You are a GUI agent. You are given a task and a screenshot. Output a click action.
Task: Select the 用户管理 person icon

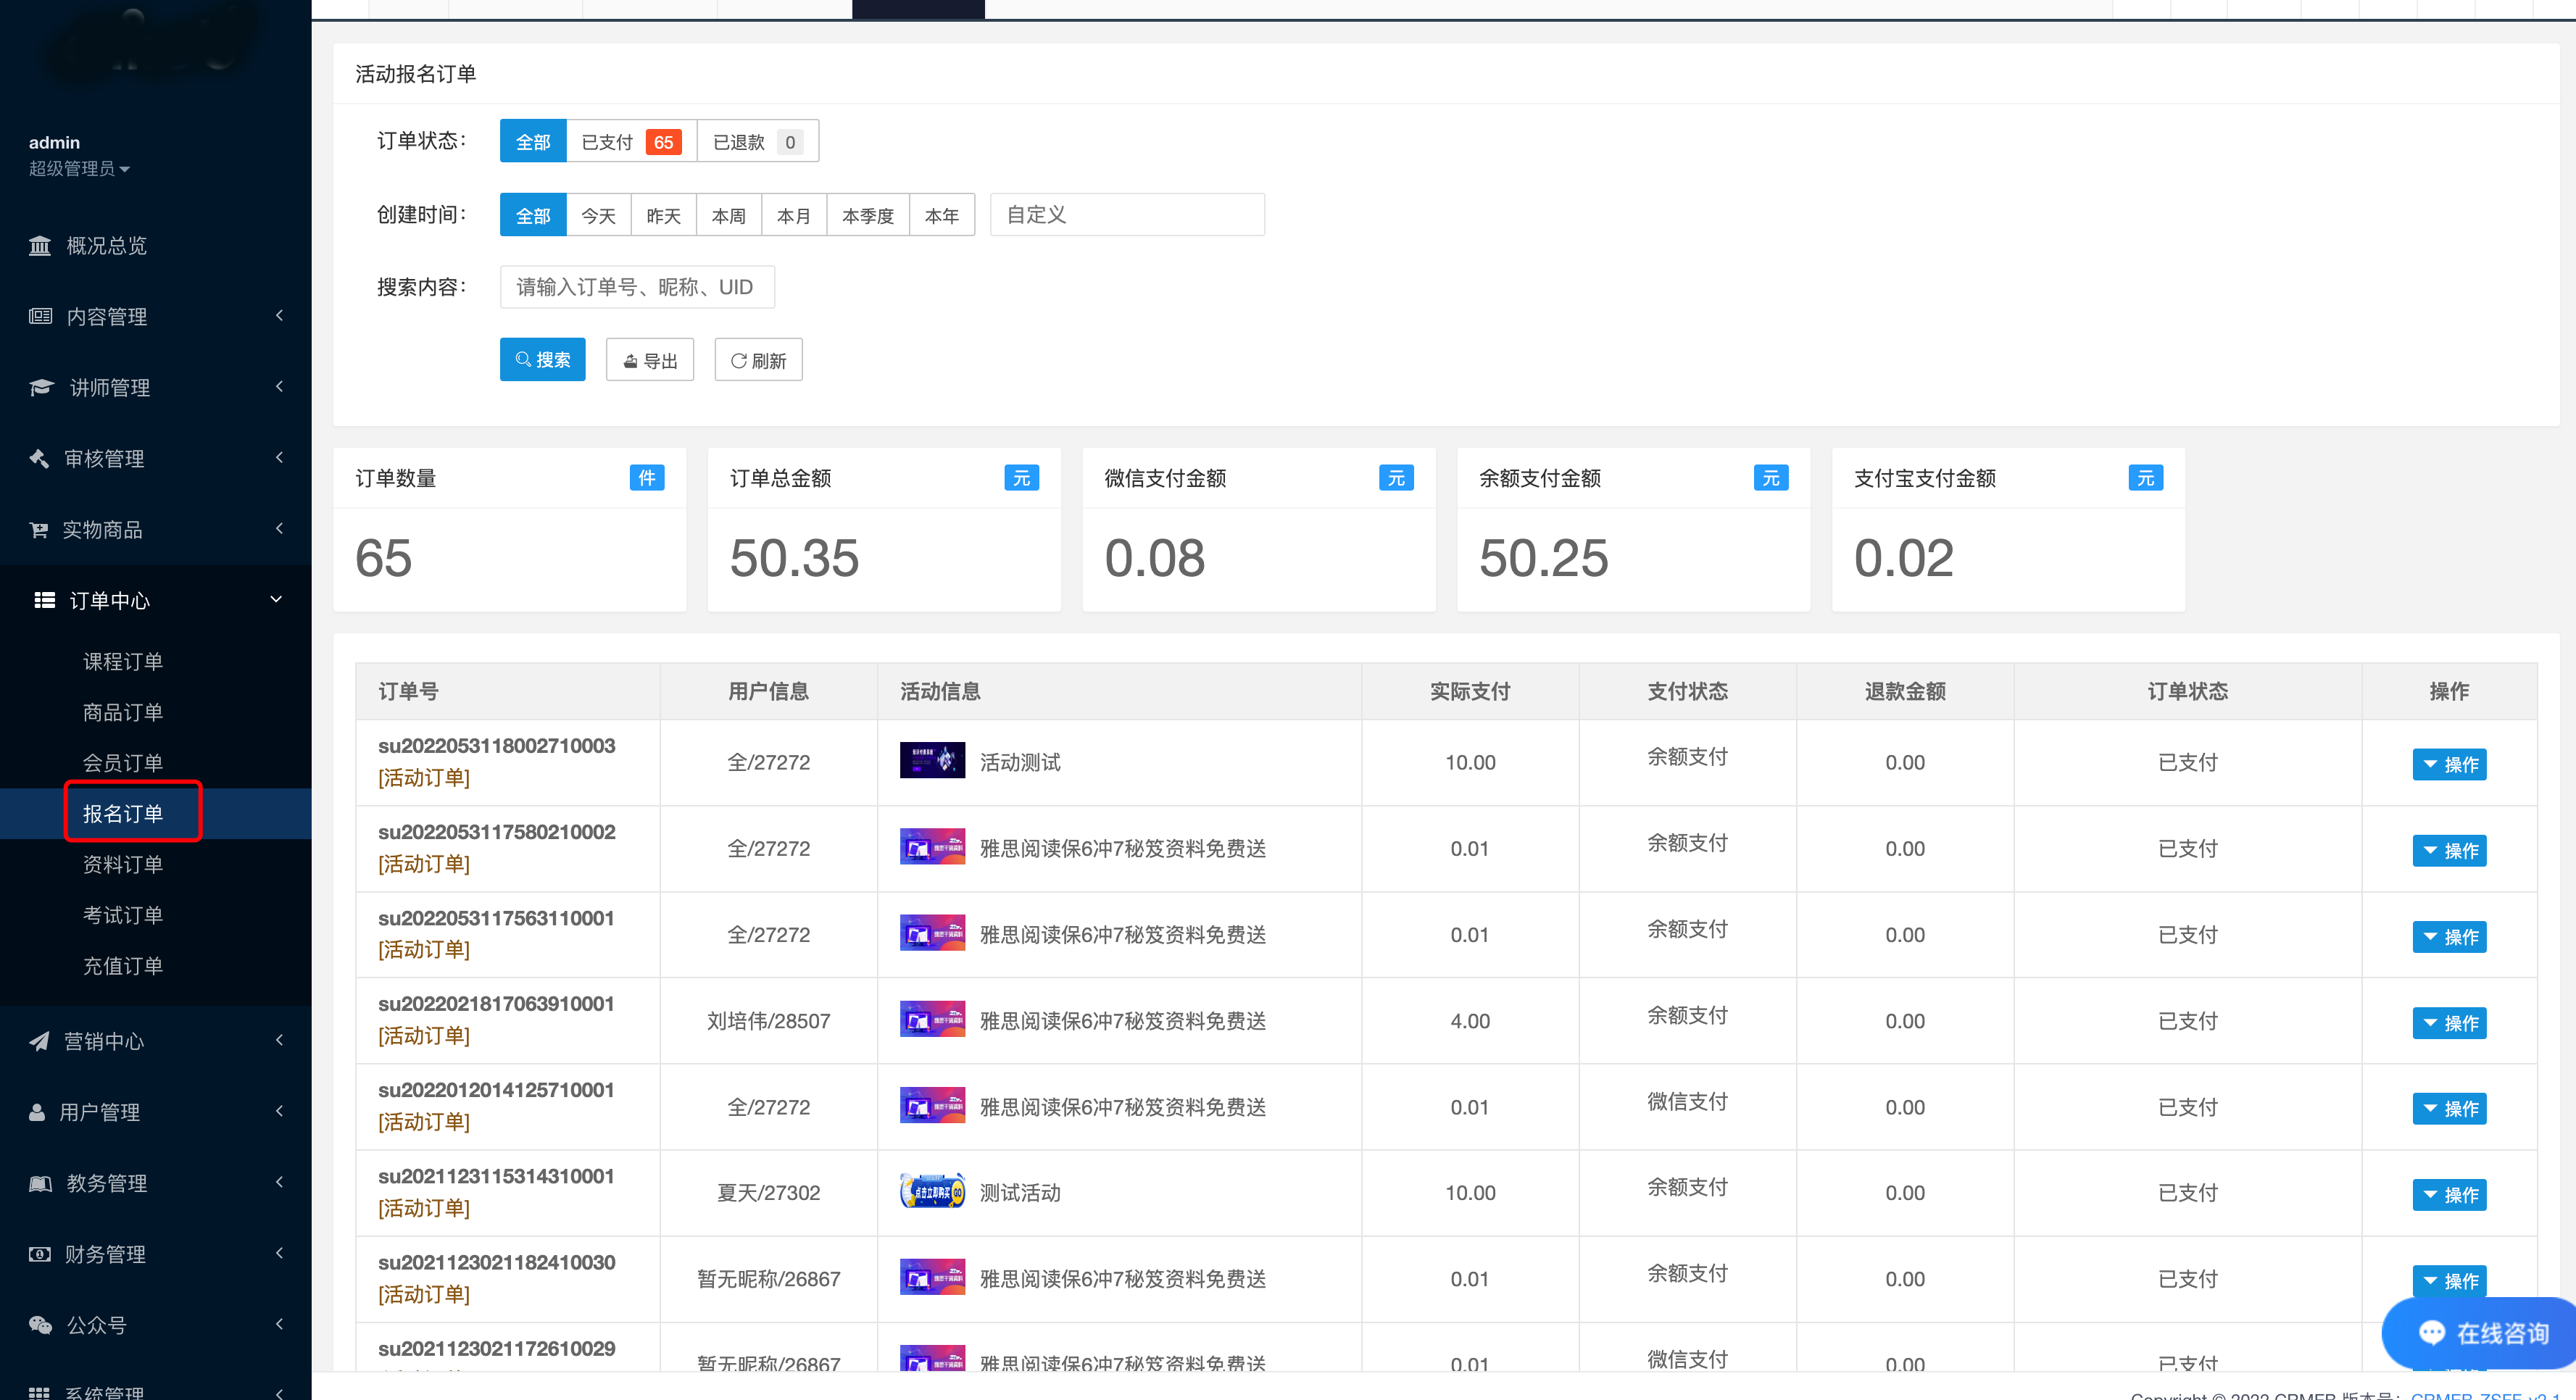[37, 1112]
